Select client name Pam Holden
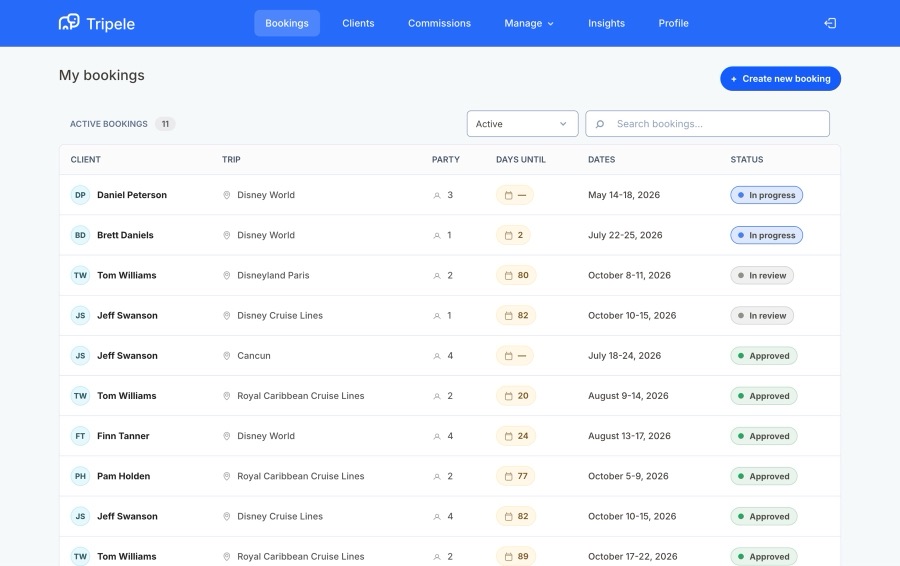This screenshot has height=566, width=900. 123,476
